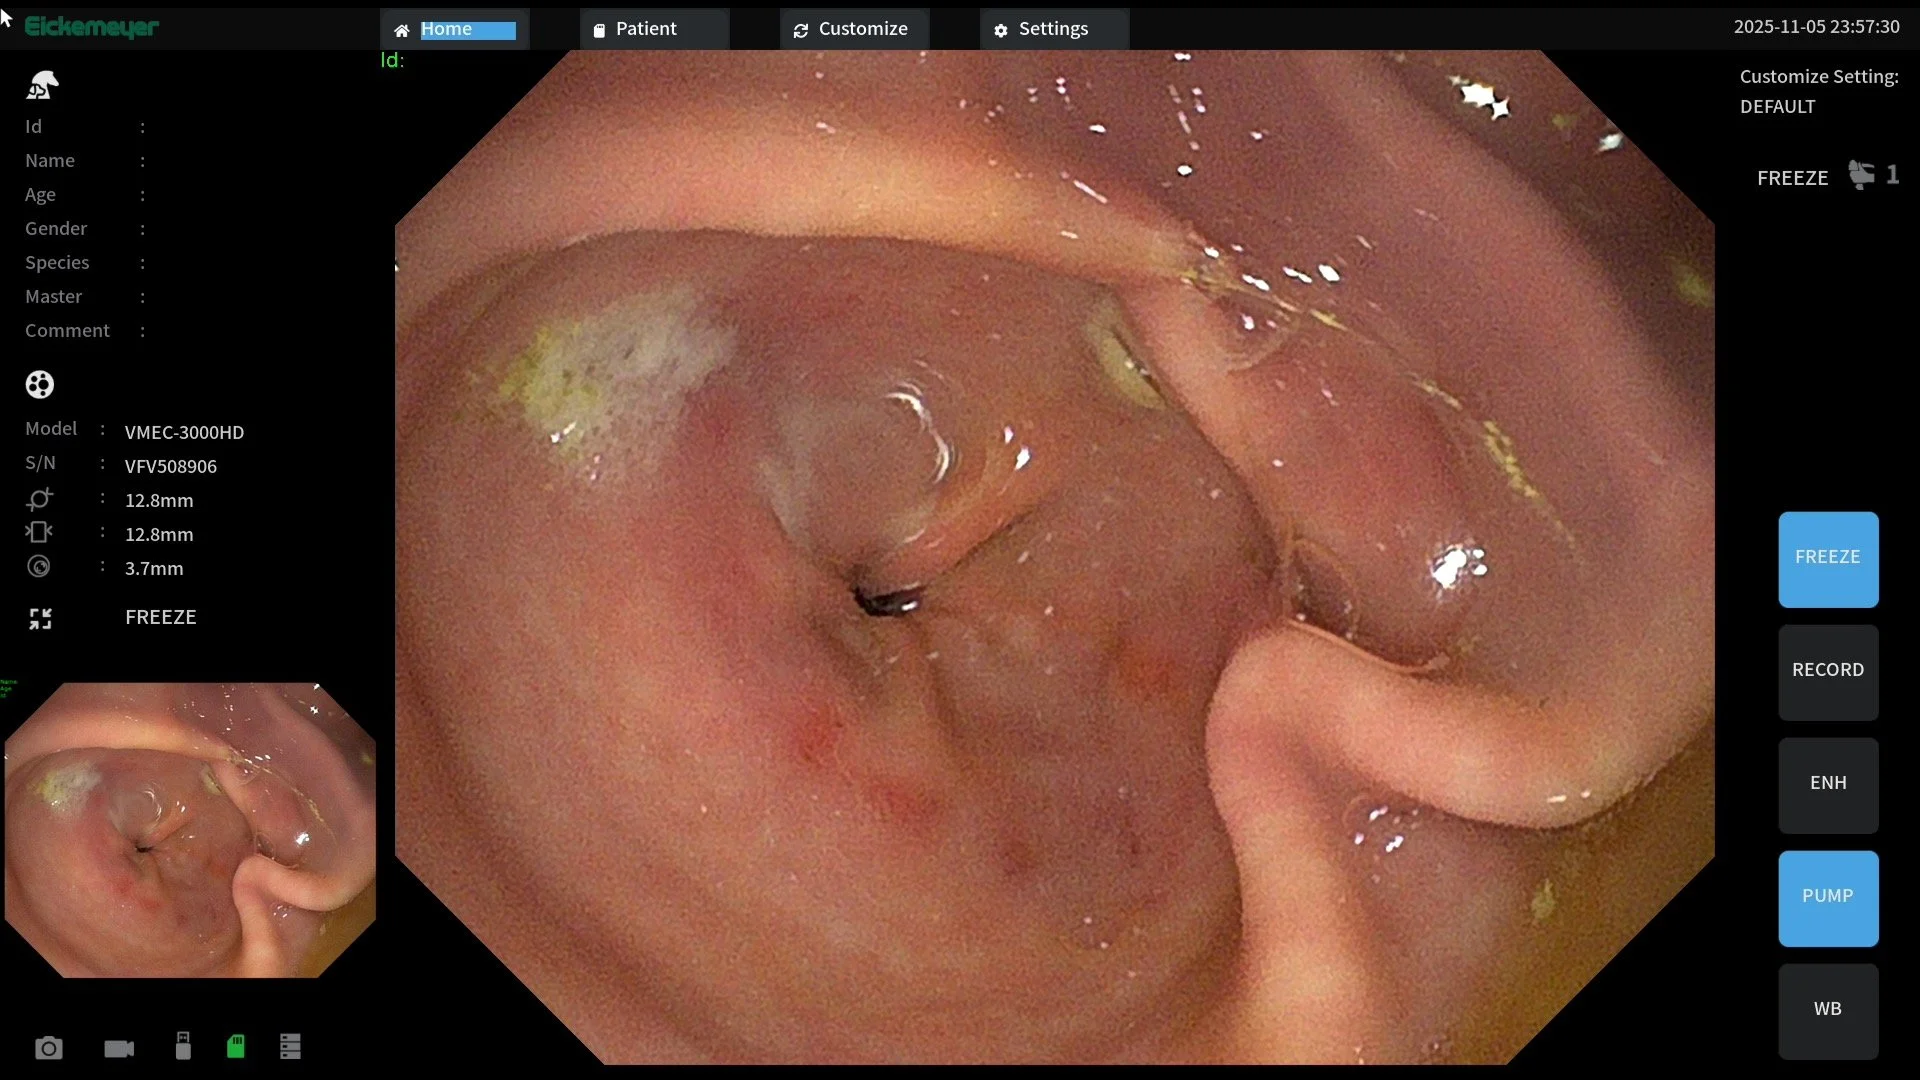Image resolution: width=1920 pixels, height=1080 pixels.
Task: Click the frozen endoscopy thumbnail preview
Action: coord(190,830)
